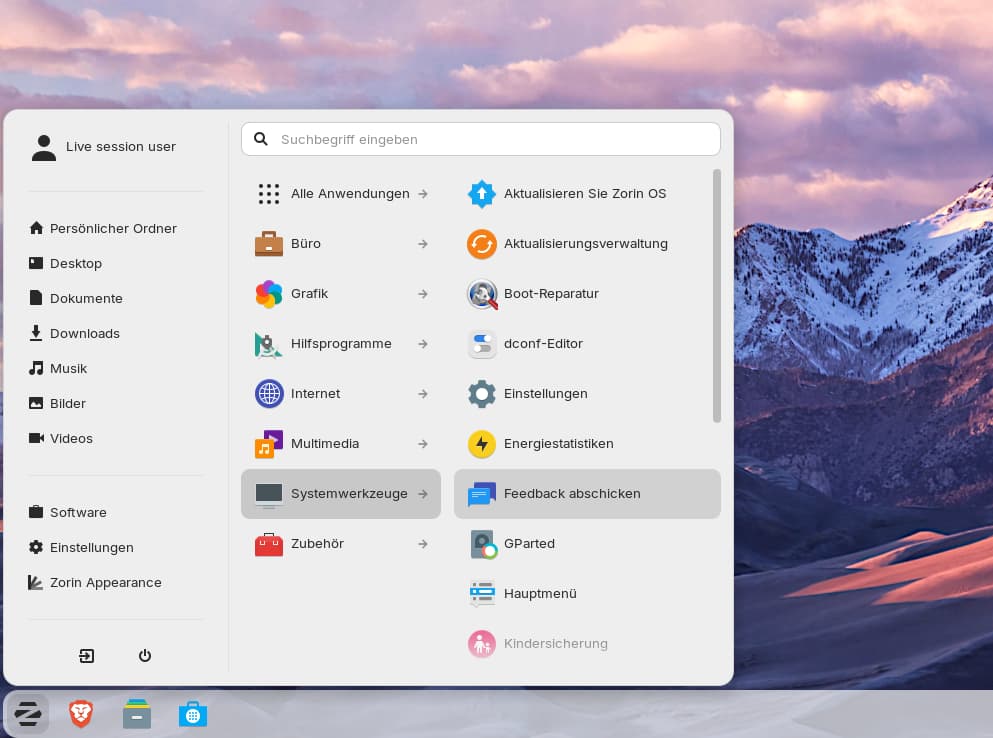Open Zorin Appearance from the sidebar

[105, 583]
